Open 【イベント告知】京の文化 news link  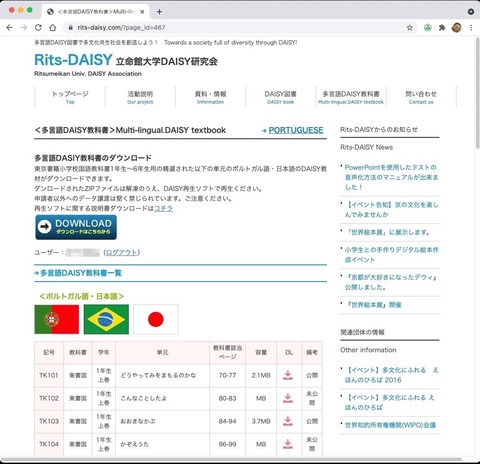(x=391, y=209)
